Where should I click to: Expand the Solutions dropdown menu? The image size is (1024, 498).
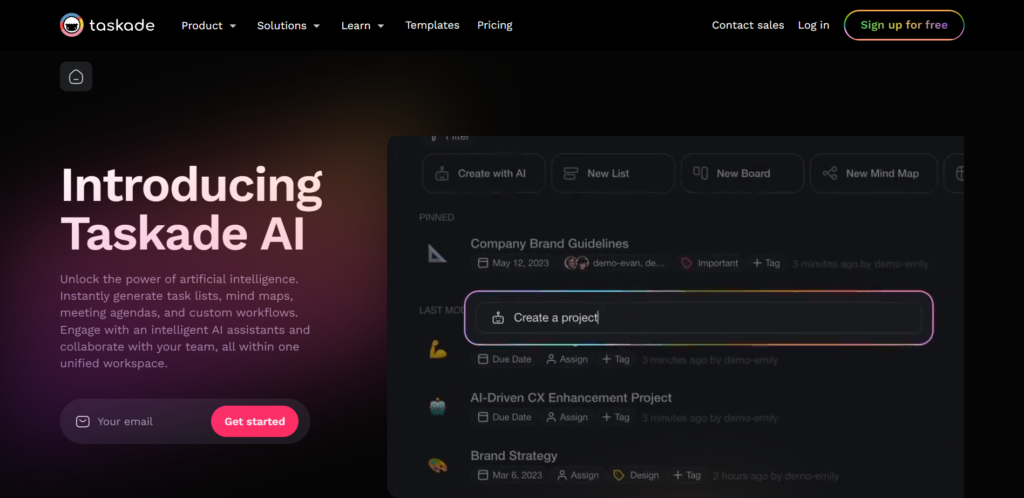coord(289,25)
